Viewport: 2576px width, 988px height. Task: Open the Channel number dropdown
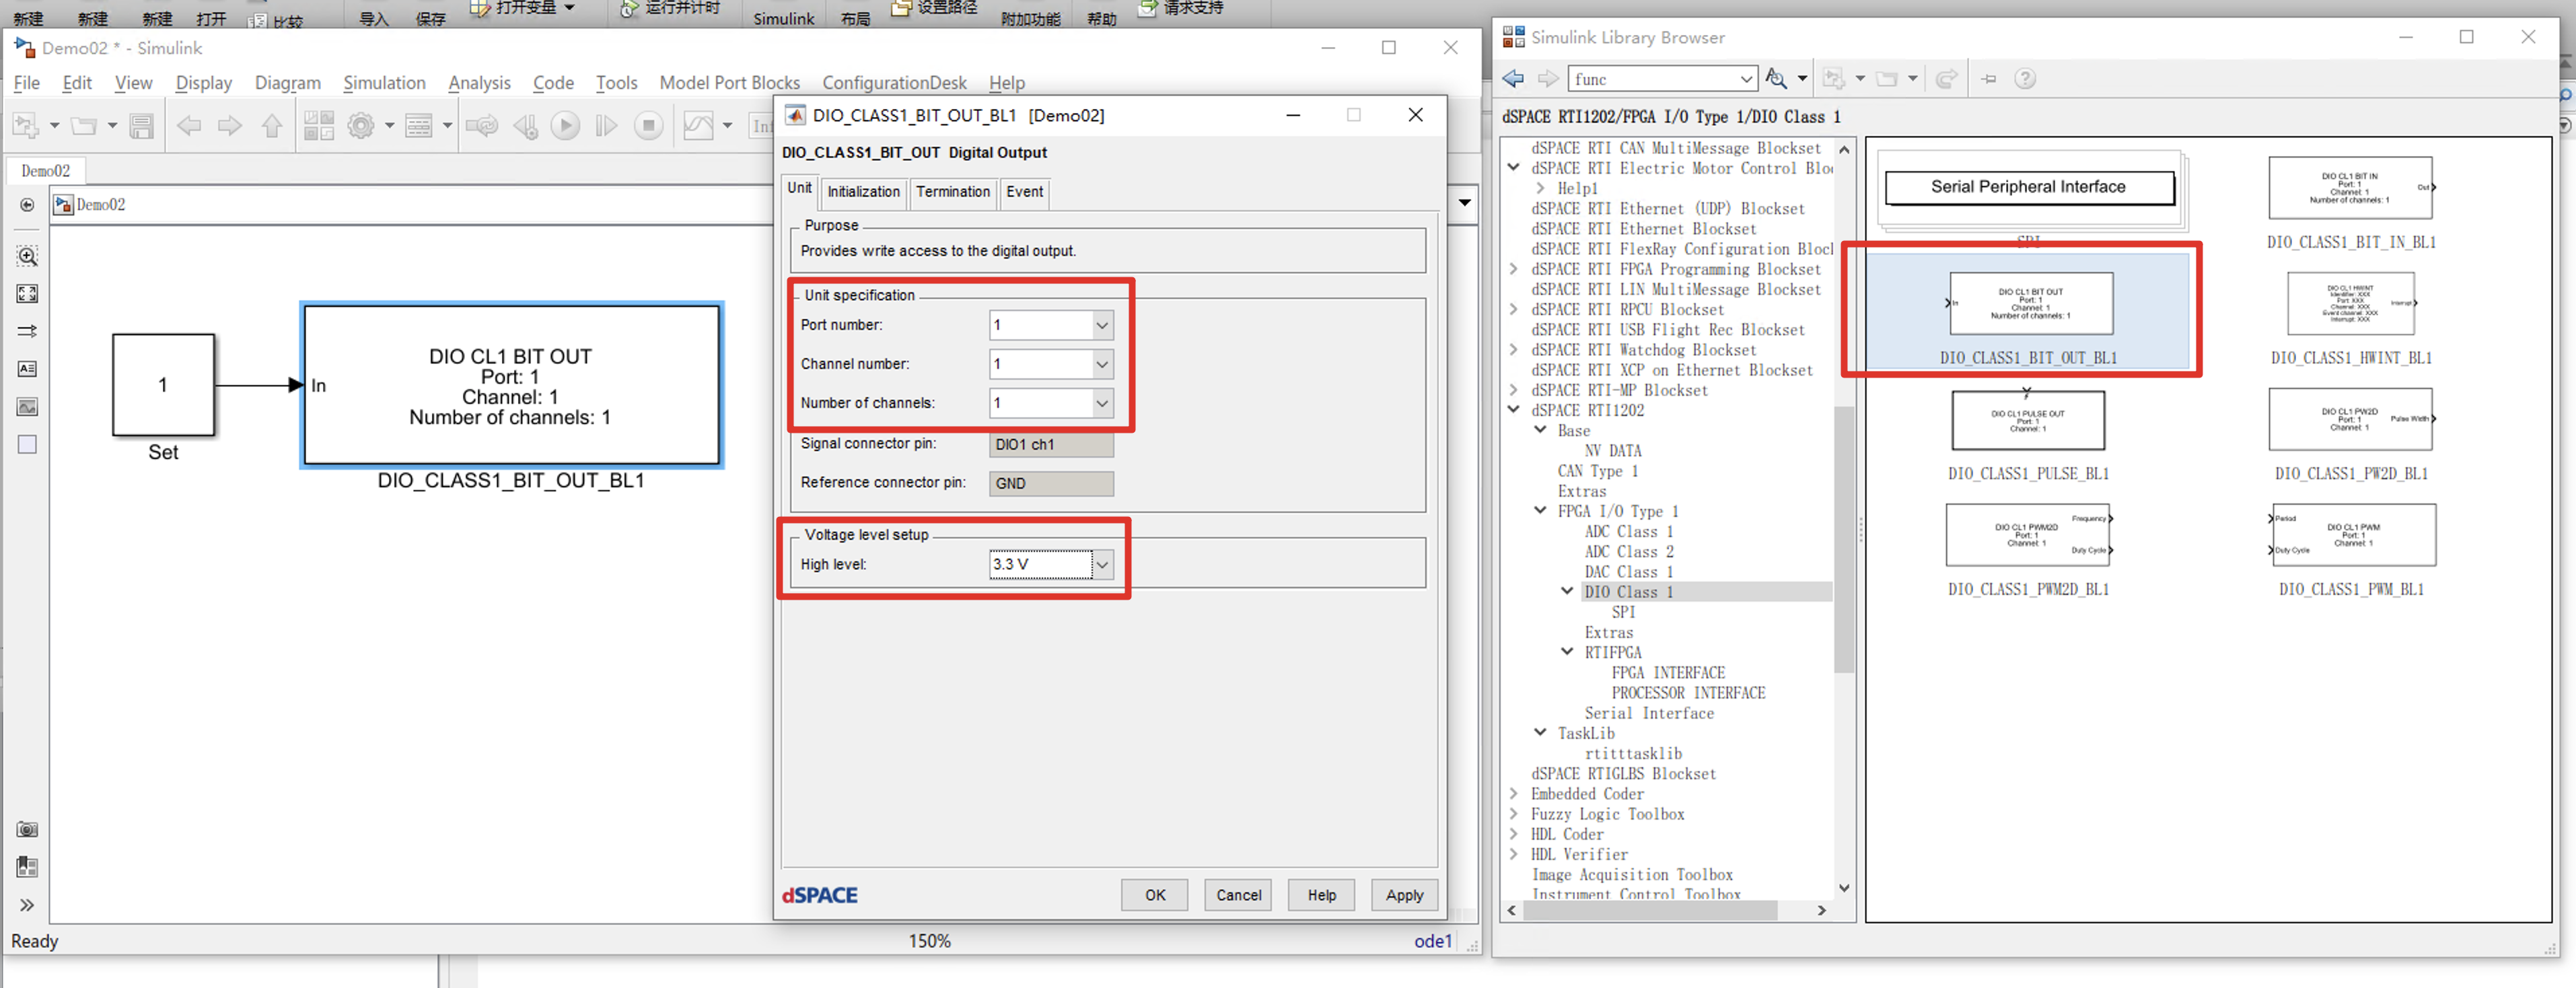1102,365
